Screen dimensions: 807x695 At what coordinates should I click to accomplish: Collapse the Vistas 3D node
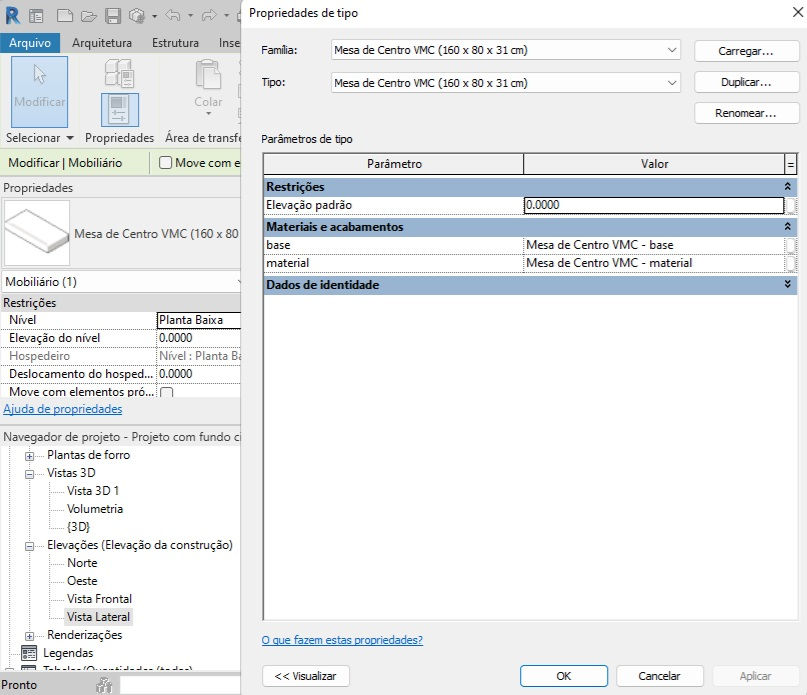click(x=30, y=474)
